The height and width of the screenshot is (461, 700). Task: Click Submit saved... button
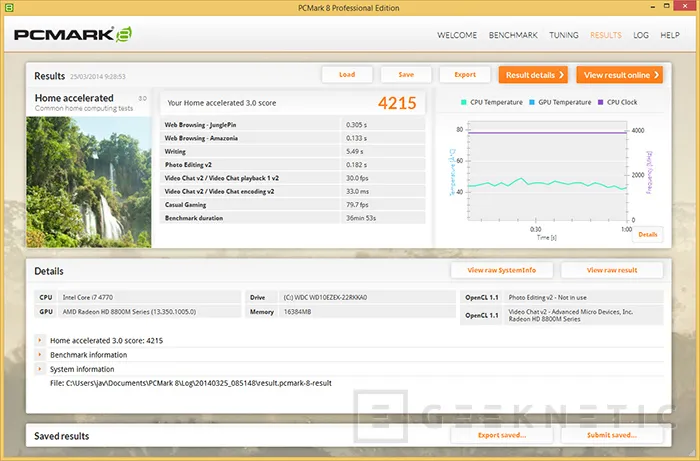[x=612, y=435]
